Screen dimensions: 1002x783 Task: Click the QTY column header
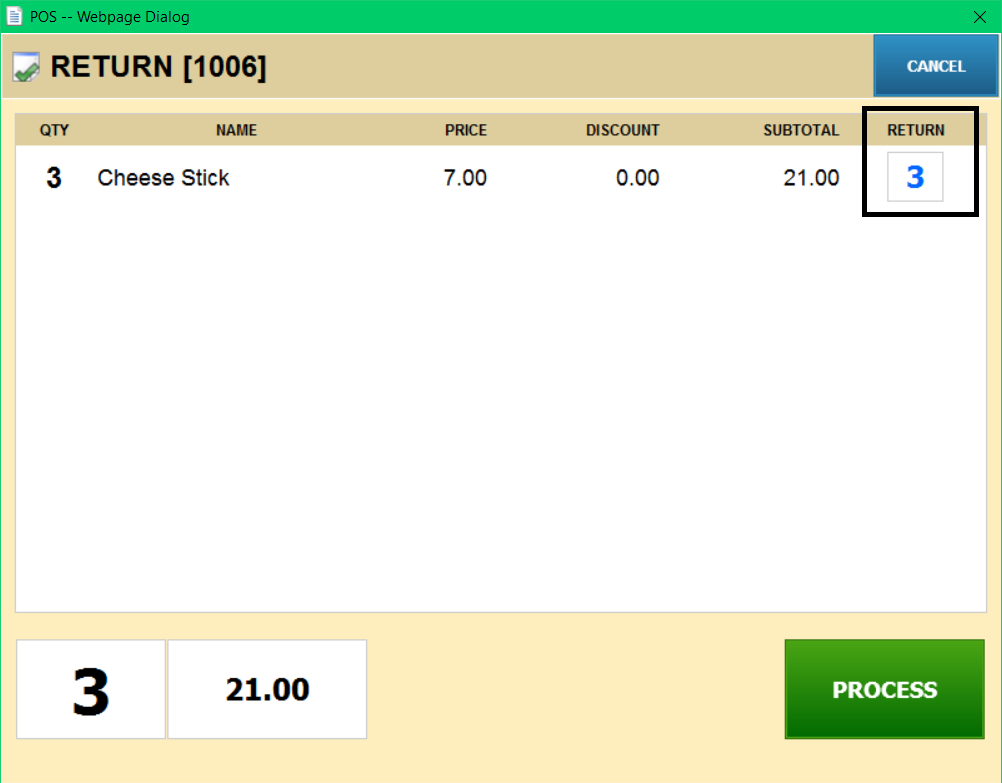click(x=54, y=130)
